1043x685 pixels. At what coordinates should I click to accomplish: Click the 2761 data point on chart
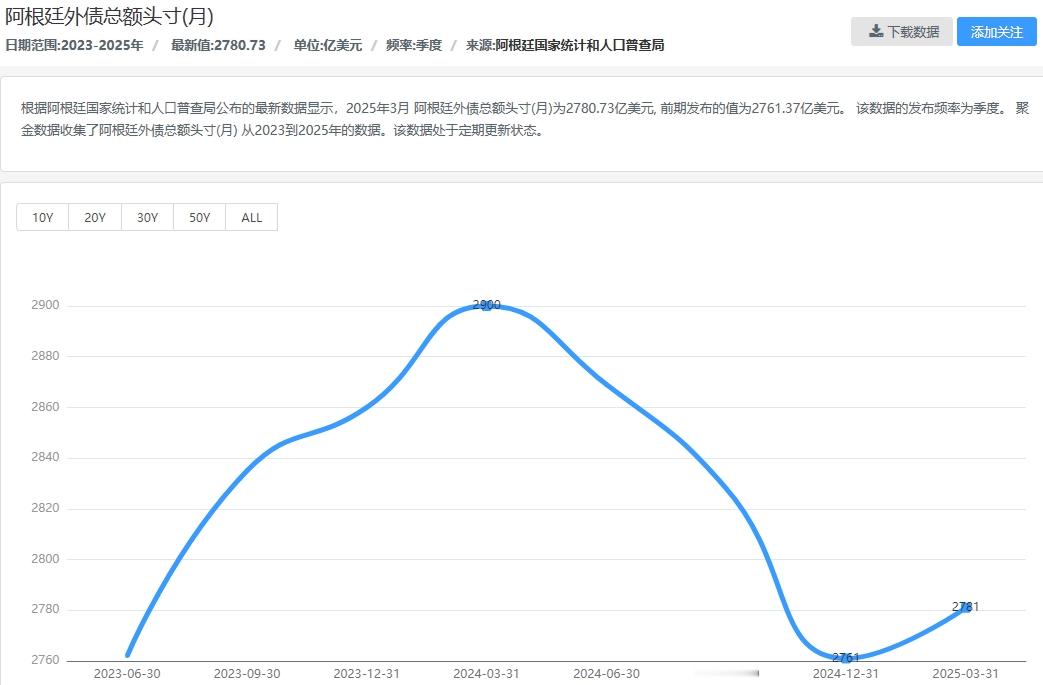[845, 658]
